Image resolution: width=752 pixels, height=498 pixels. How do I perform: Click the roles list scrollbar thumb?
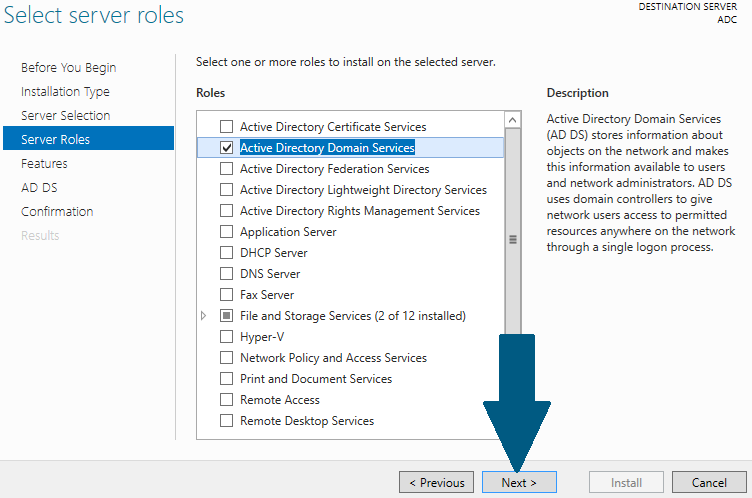point(513,231)
